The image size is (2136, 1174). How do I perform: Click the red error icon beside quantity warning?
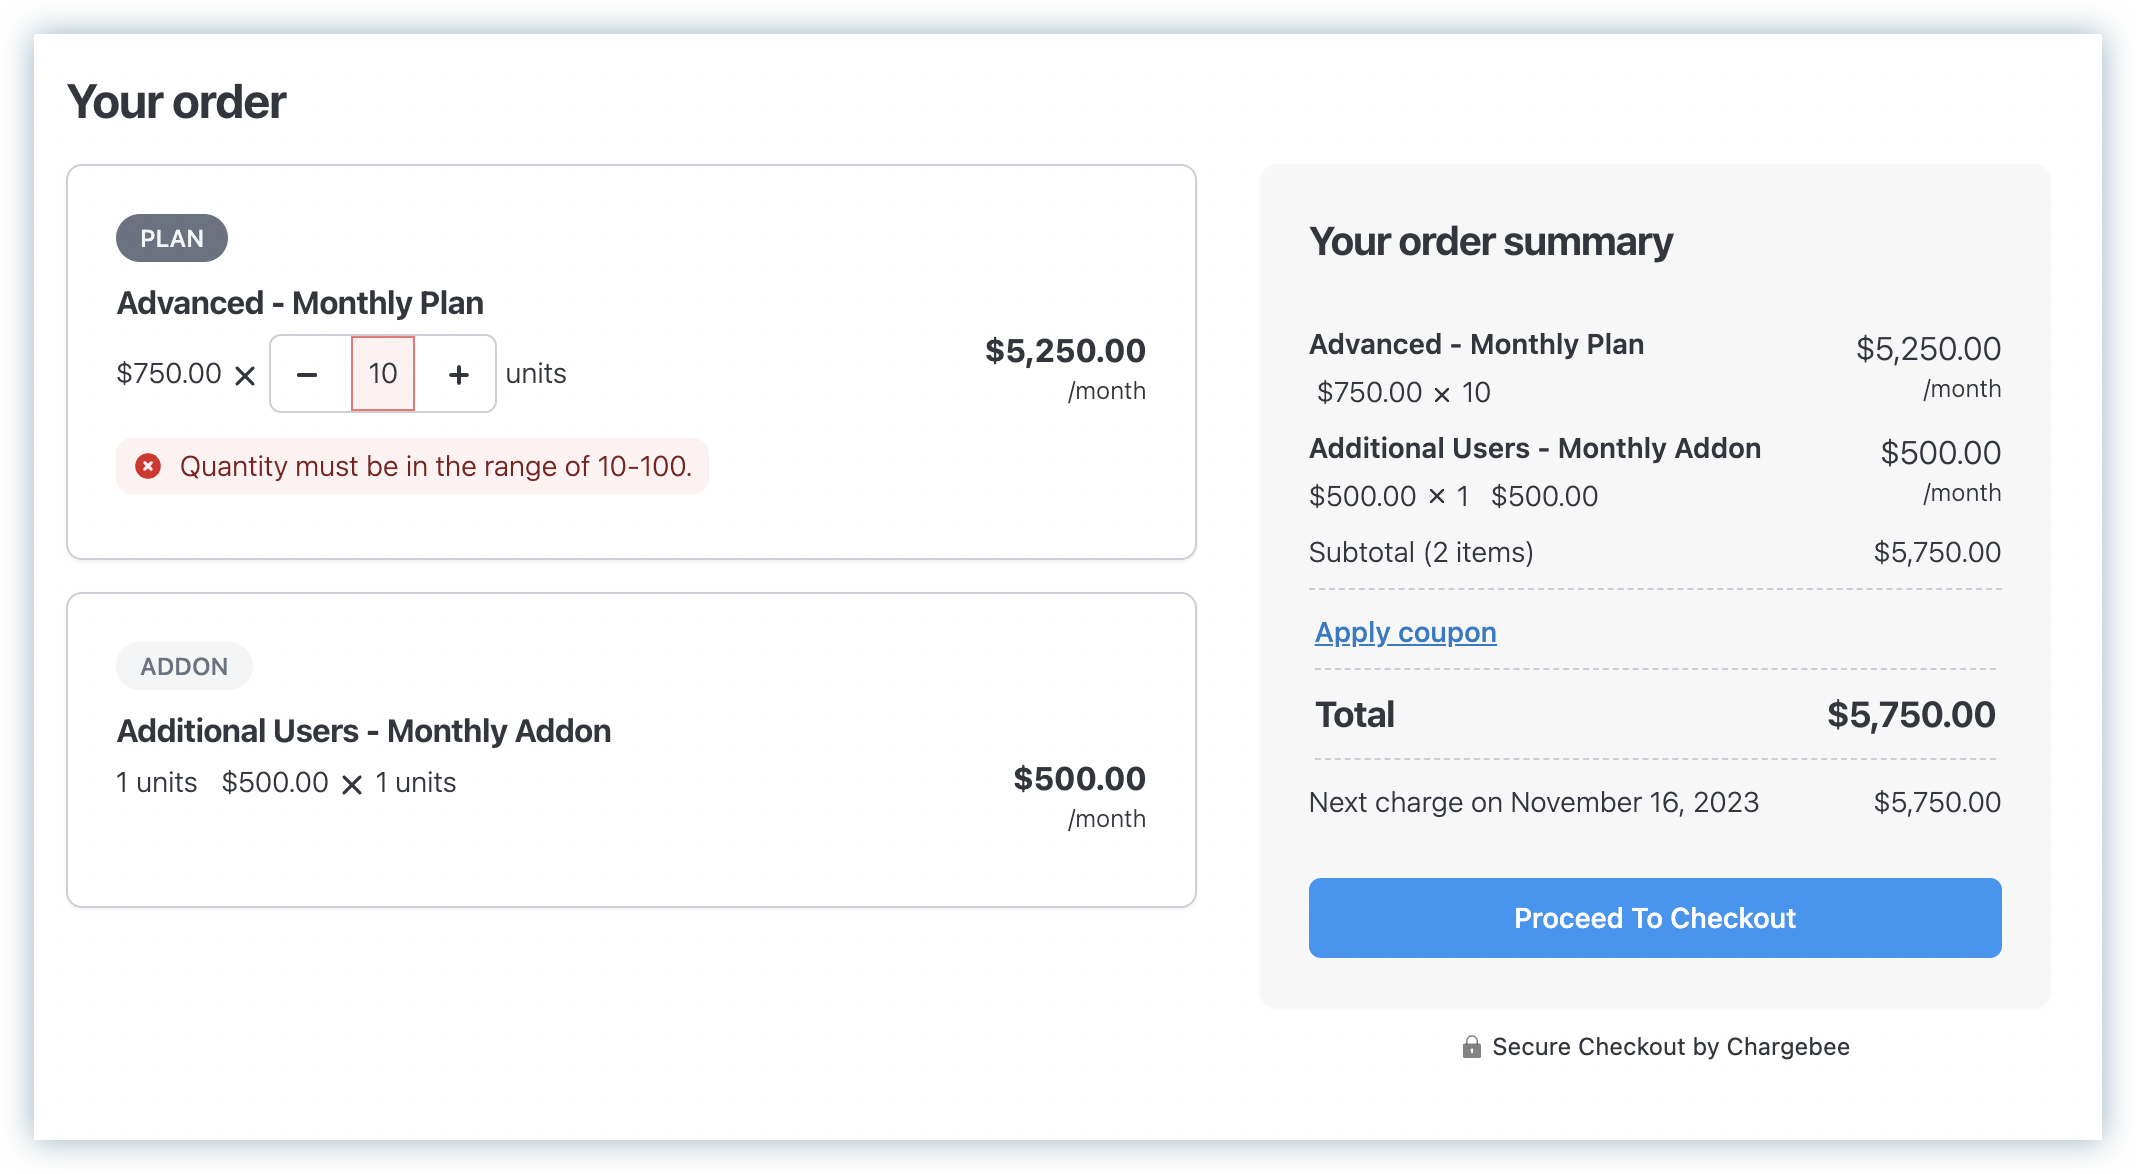pos(148,466)
